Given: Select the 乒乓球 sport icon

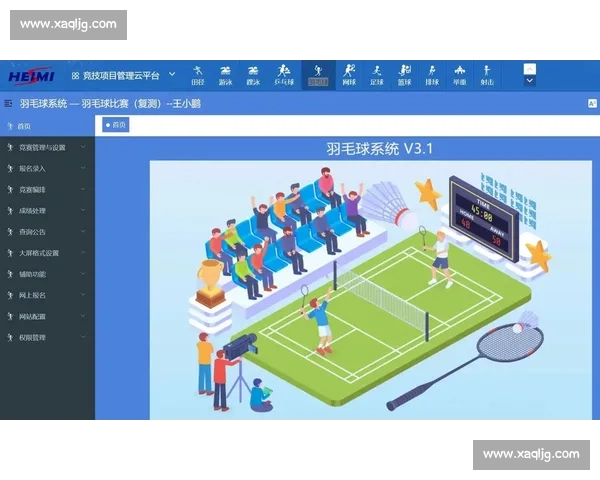Looking at the screenshot, I should pyautogui.click(x=284, y=74).
